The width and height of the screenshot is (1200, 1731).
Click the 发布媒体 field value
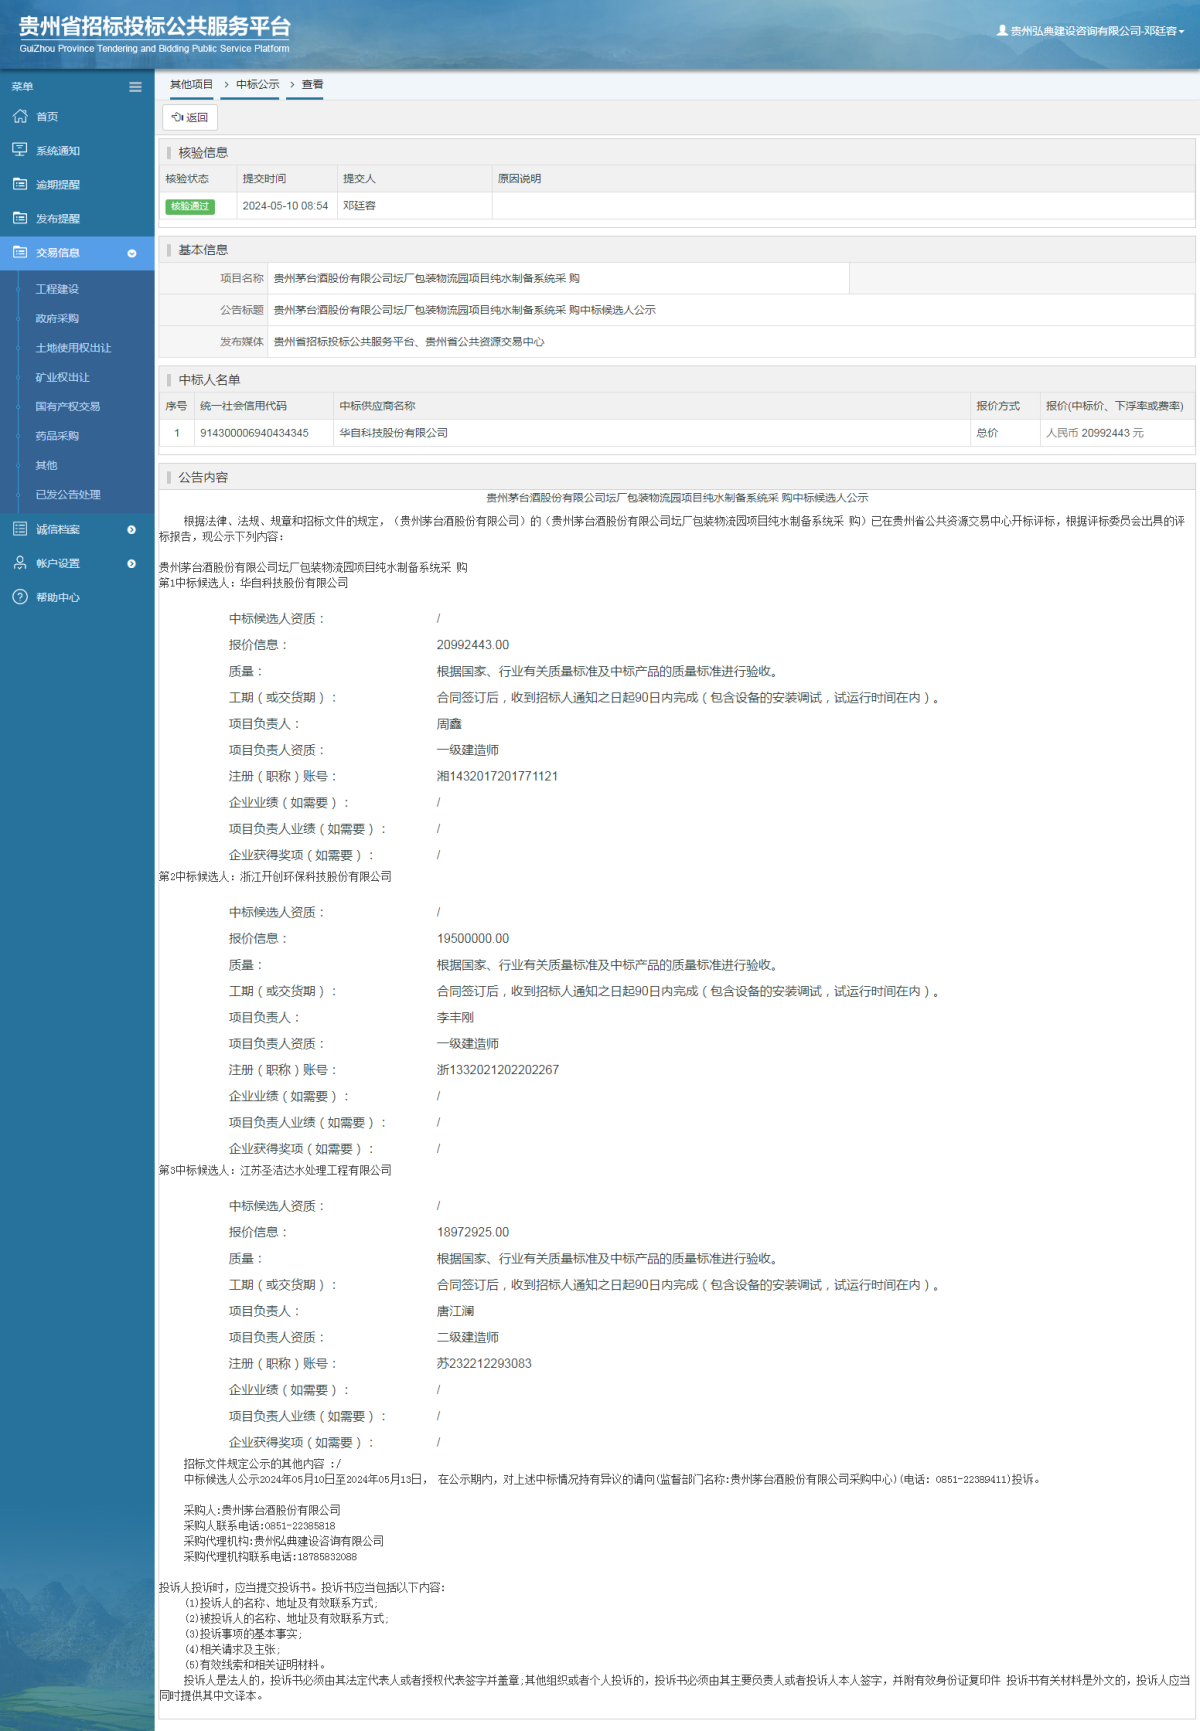(409, 342)
